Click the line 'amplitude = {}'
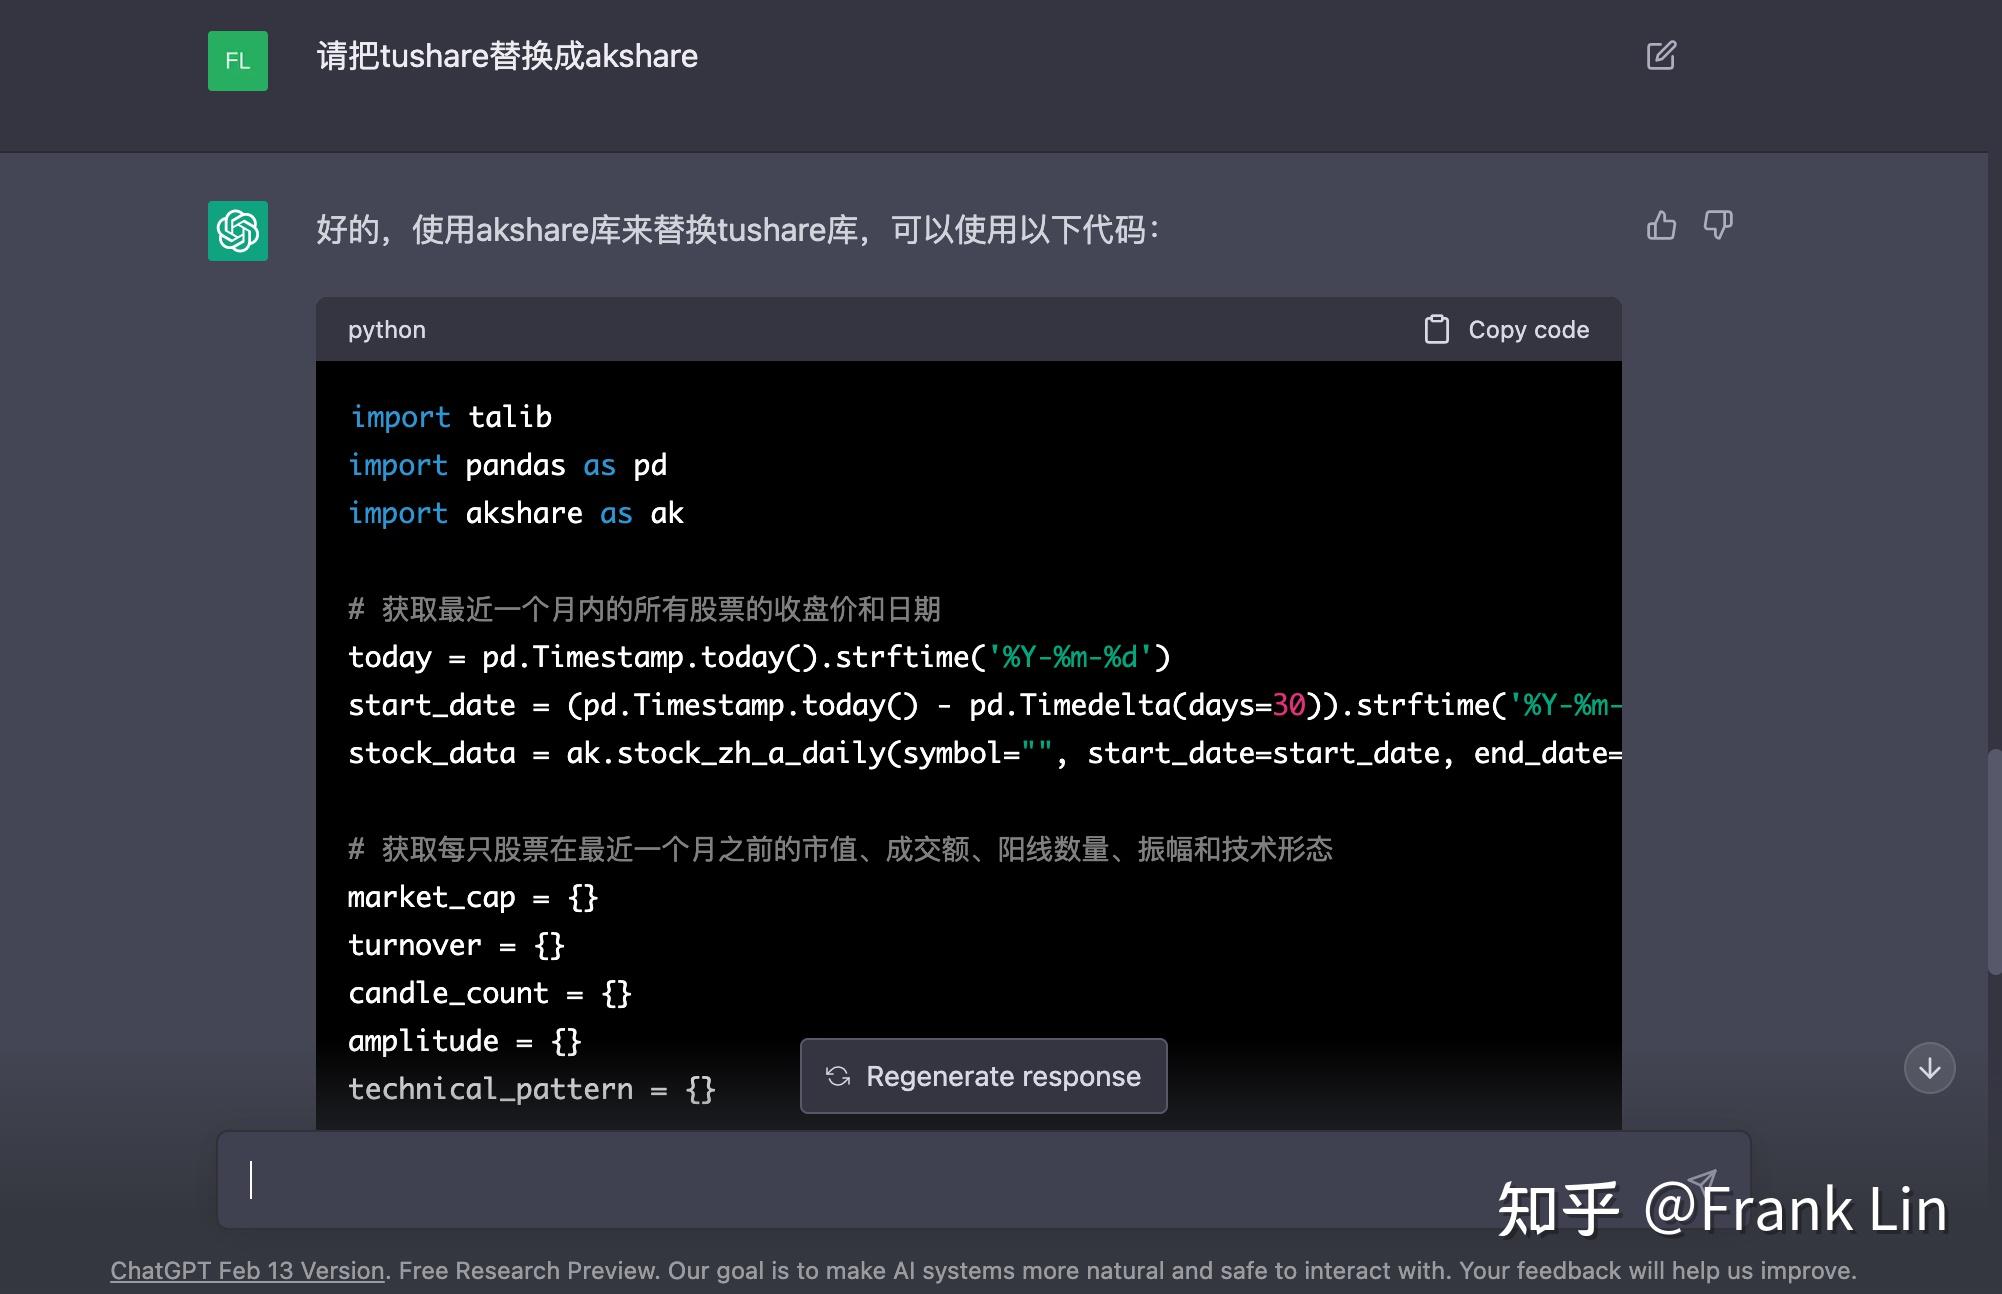 pos(465,1041)
